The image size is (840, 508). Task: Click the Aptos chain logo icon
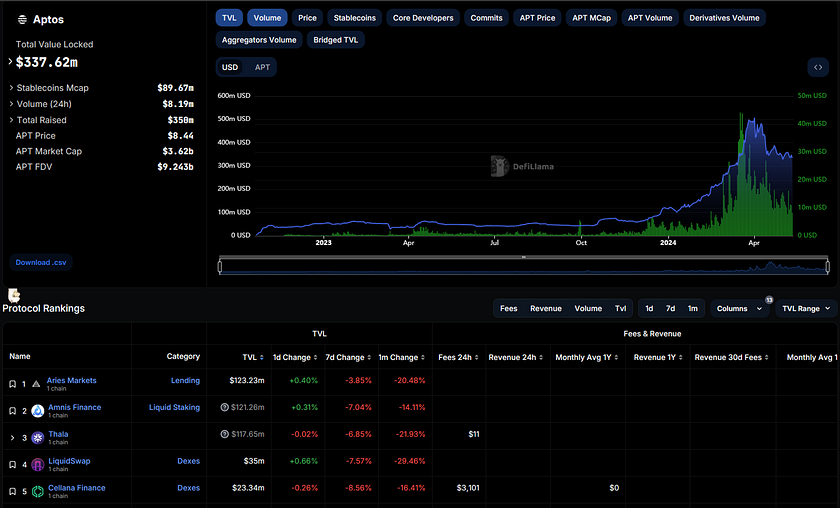coord(22,20)
